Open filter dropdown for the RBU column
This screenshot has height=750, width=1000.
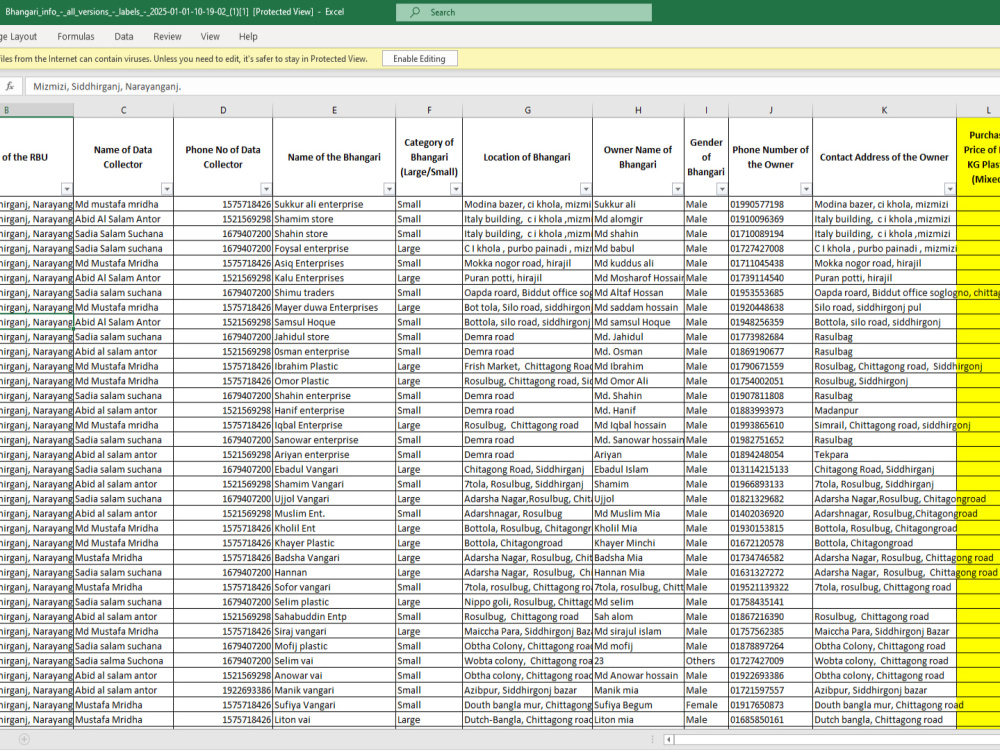[x=67, y=189]
